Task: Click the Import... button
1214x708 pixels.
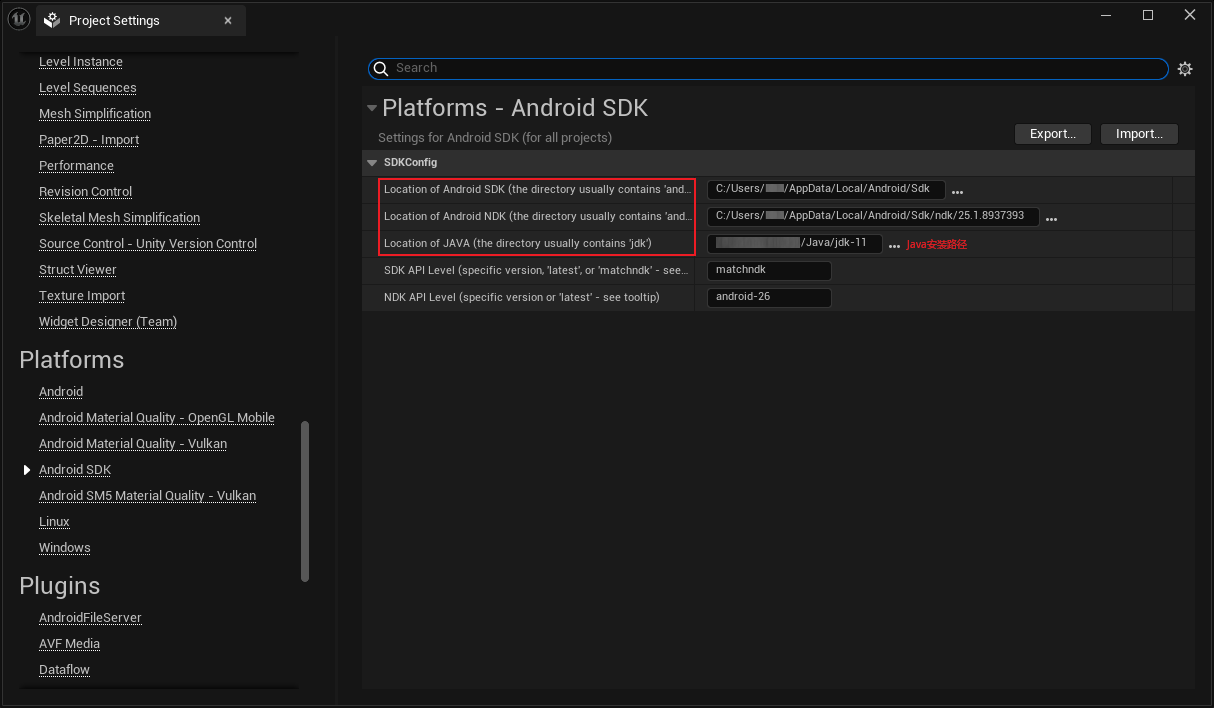Action: tap(1139, 134)
